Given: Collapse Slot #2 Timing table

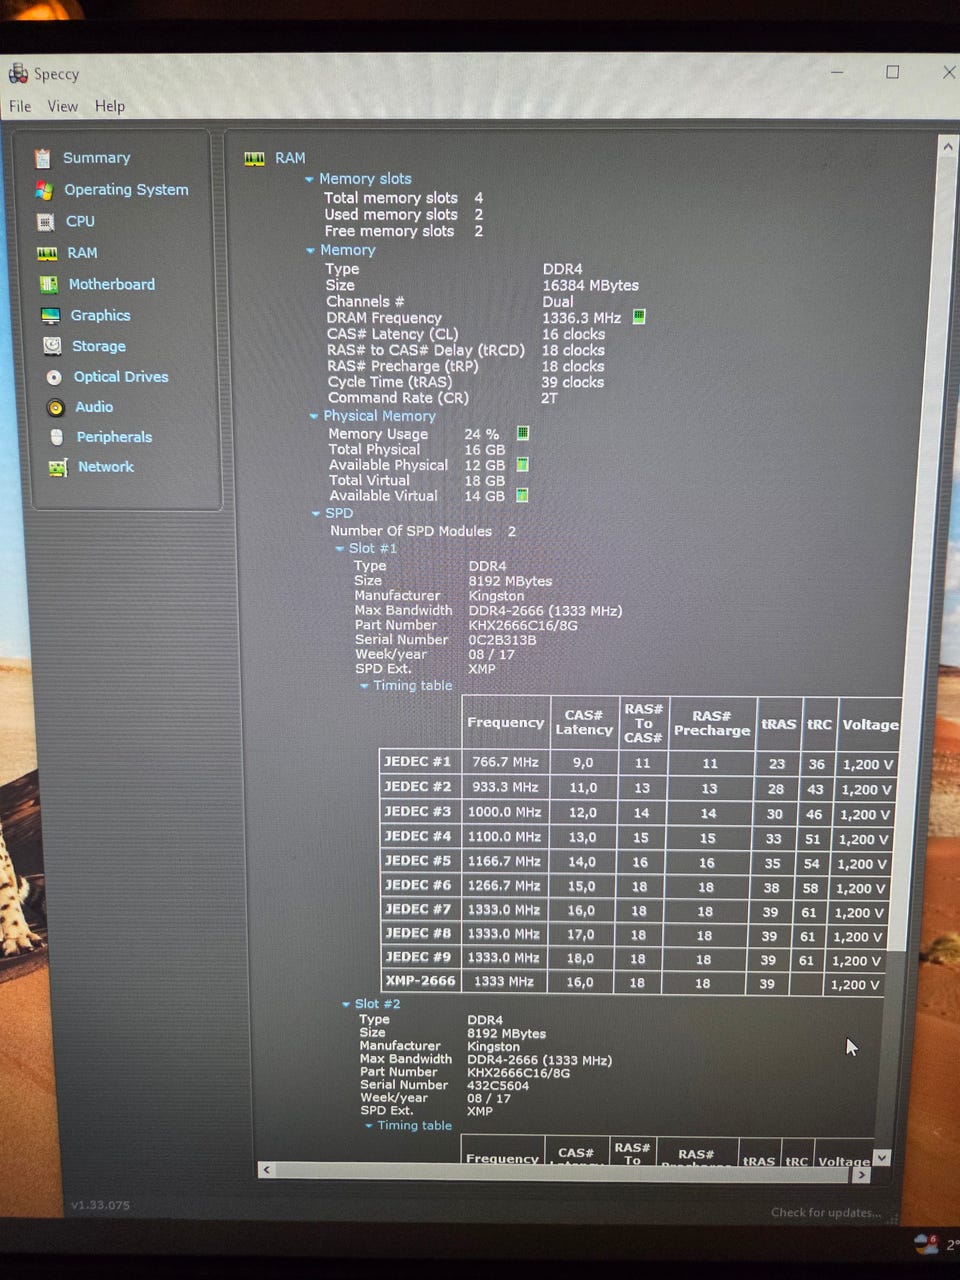Looking at the screenshot, I should click(x=369, y=1126).
